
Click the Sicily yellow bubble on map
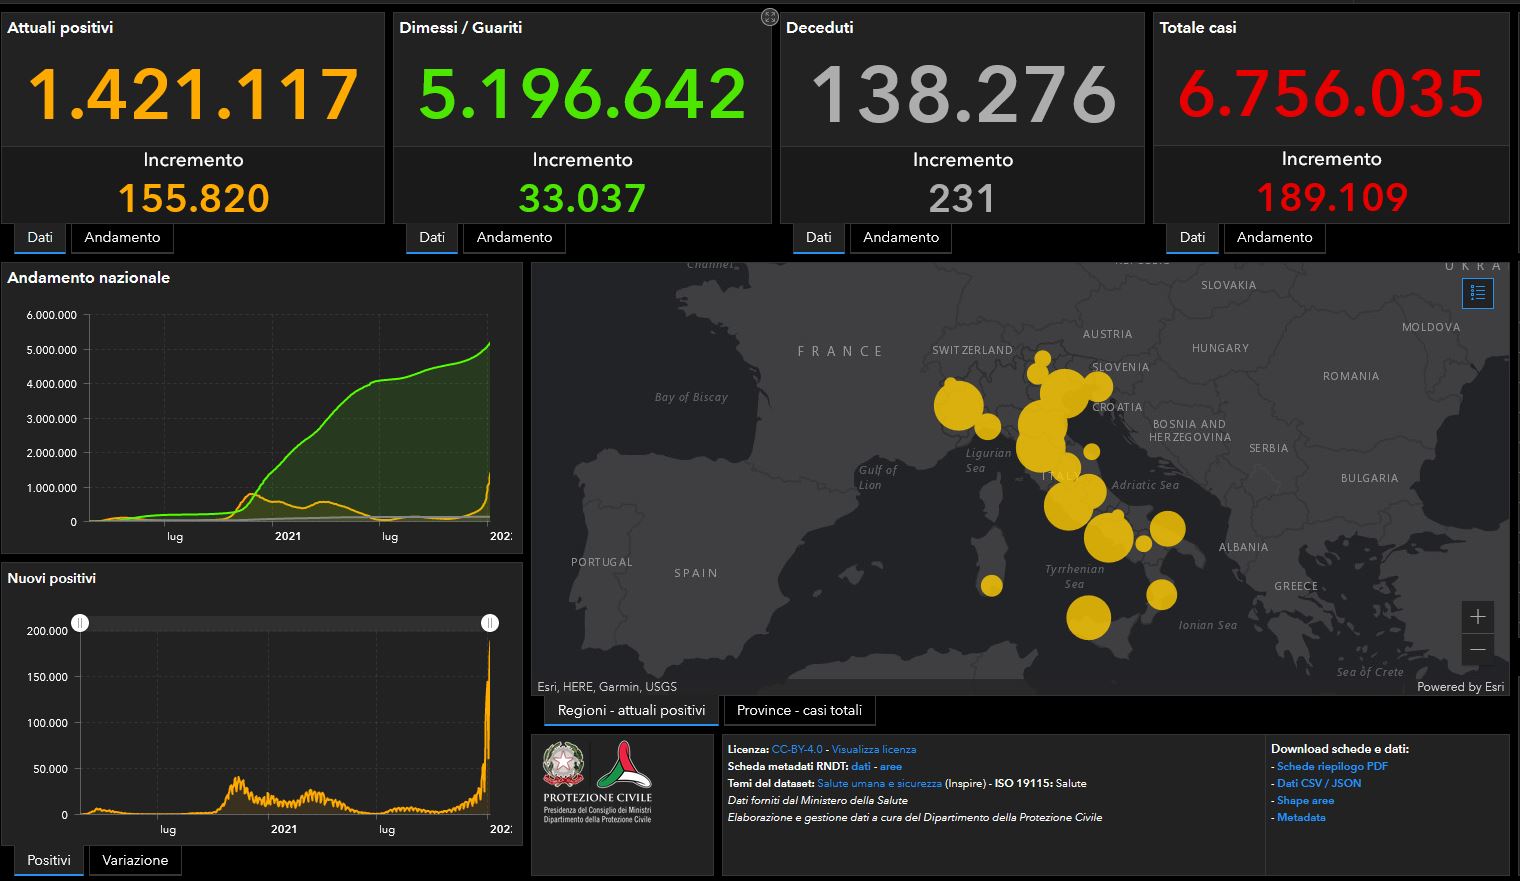click(x=1088, y=617)
